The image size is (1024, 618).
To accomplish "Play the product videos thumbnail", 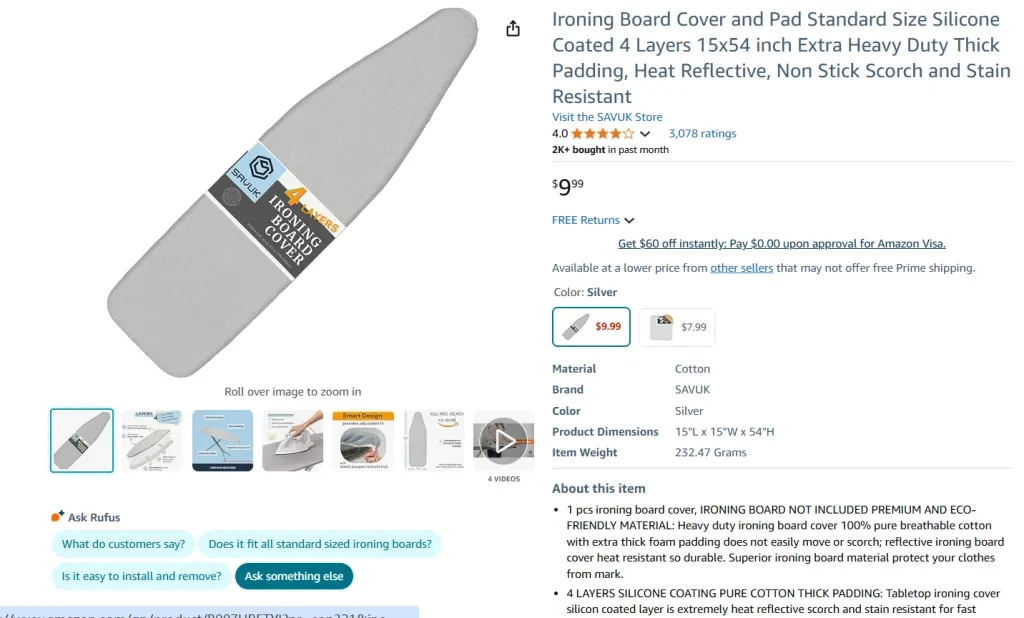I will pyautogui.click(x=504, y=440).
